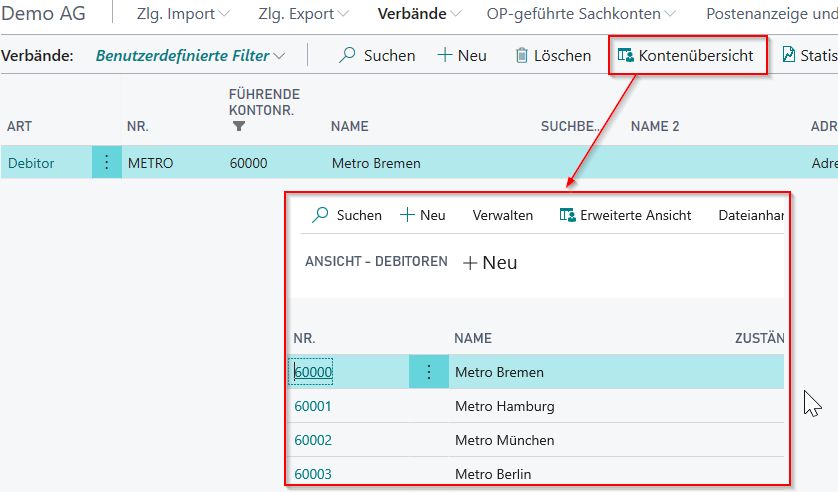Open debitor number 60001 link

click(313, 406)
